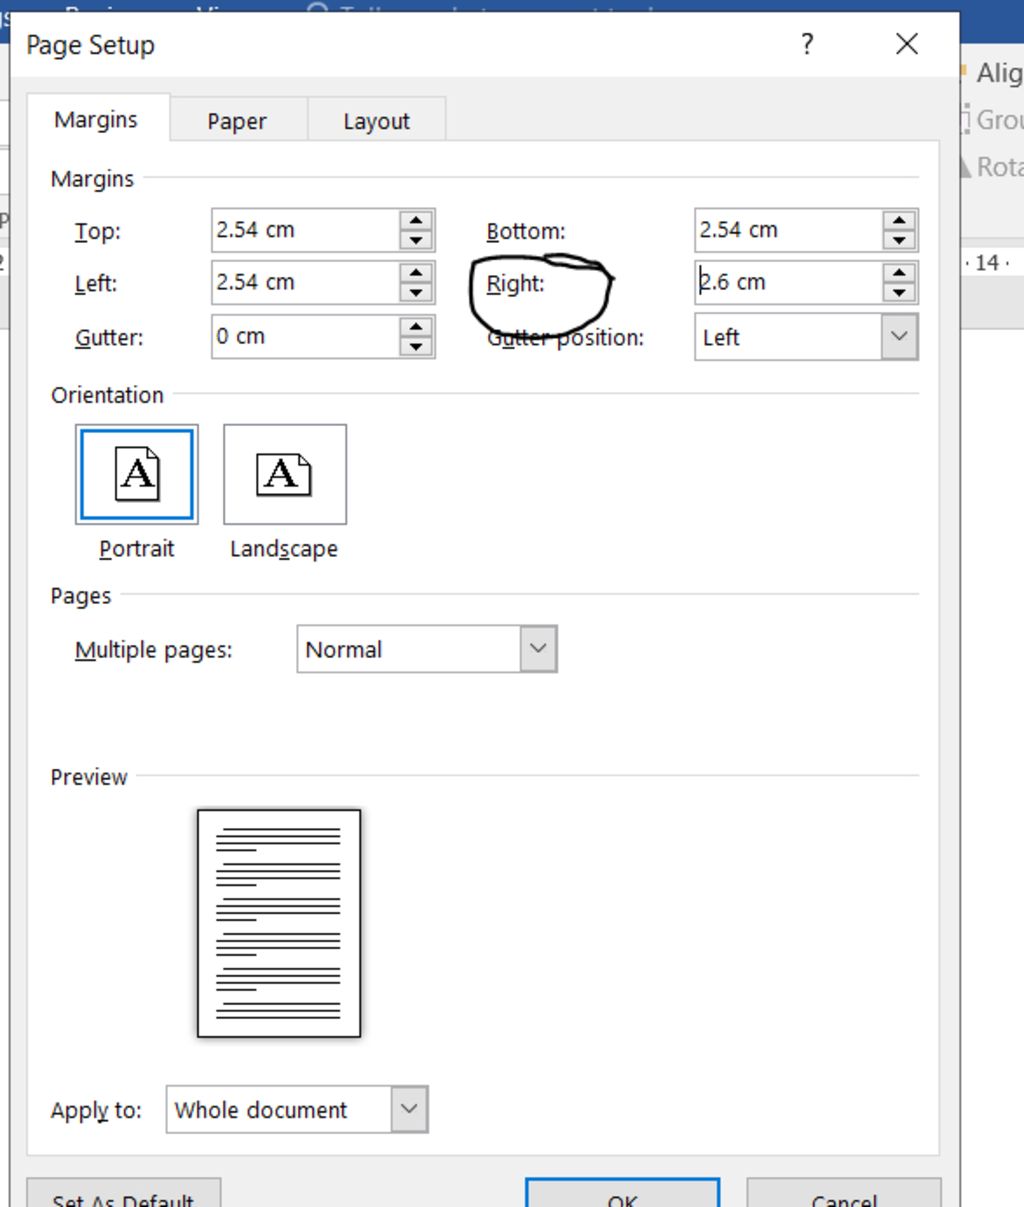This screenshot has width=1024, height=1207.
Task: Decrease the Left margin value
Action: [x=417, y=293]
